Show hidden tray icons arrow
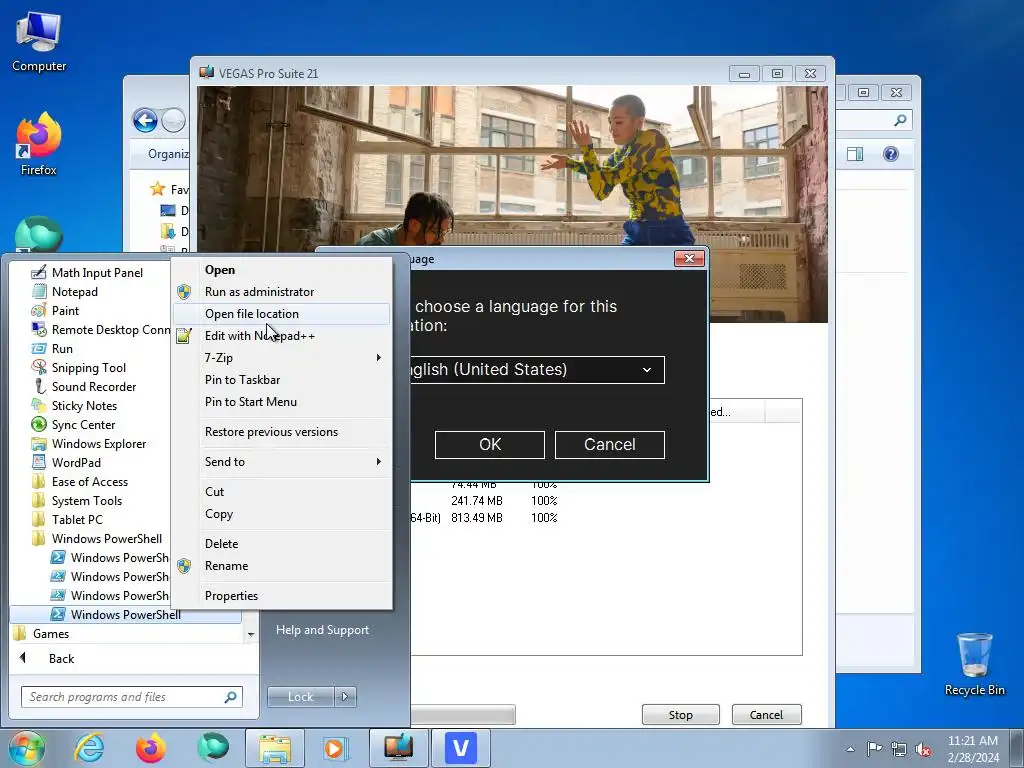1024x768 pixels. pyautogui.click(x=850, y=749)
